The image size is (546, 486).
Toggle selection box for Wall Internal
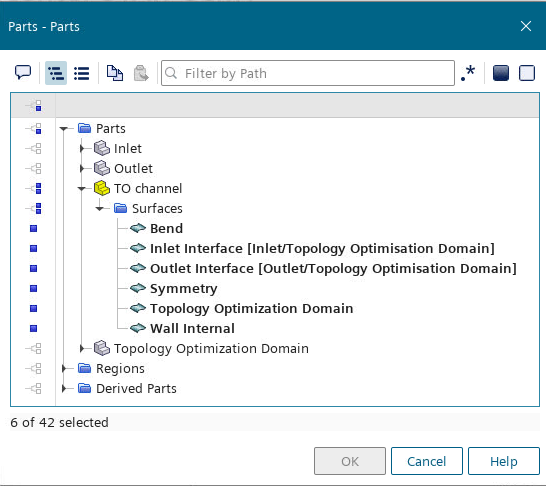tap(33, 329)
